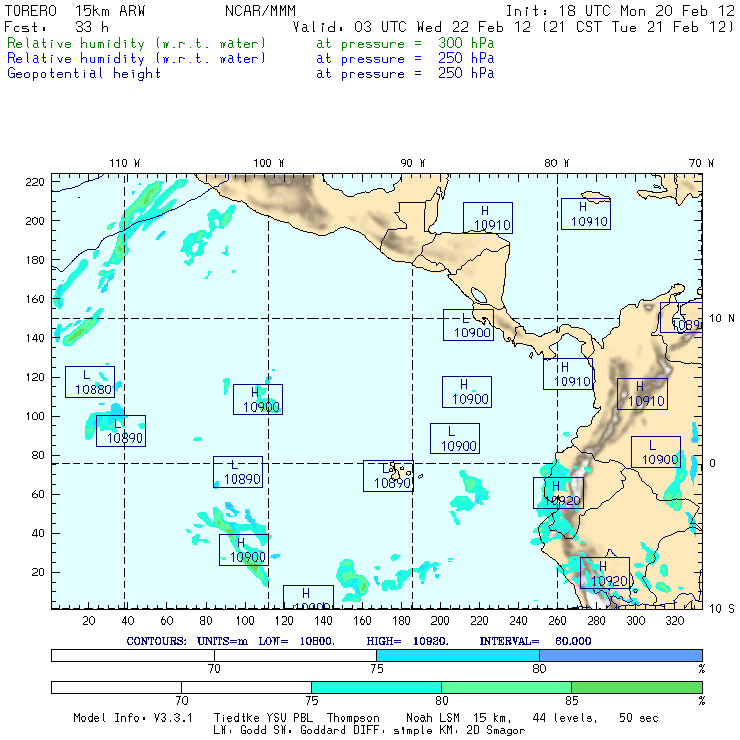Click the light green 80–85% legend swatch
Image resolution: width=740 pixels, height=740 pixels.
pyautogui.click(x=506, y=687)
